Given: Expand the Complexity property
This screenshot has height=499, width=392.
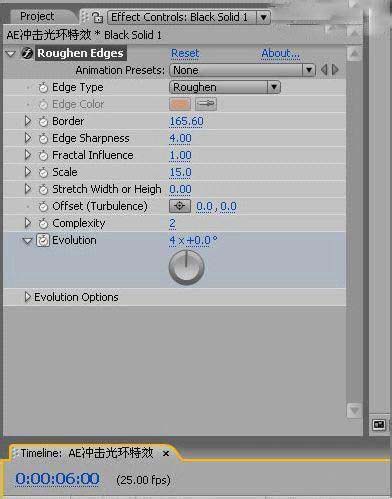Looking at the screenshot, I should pos(28,223).
